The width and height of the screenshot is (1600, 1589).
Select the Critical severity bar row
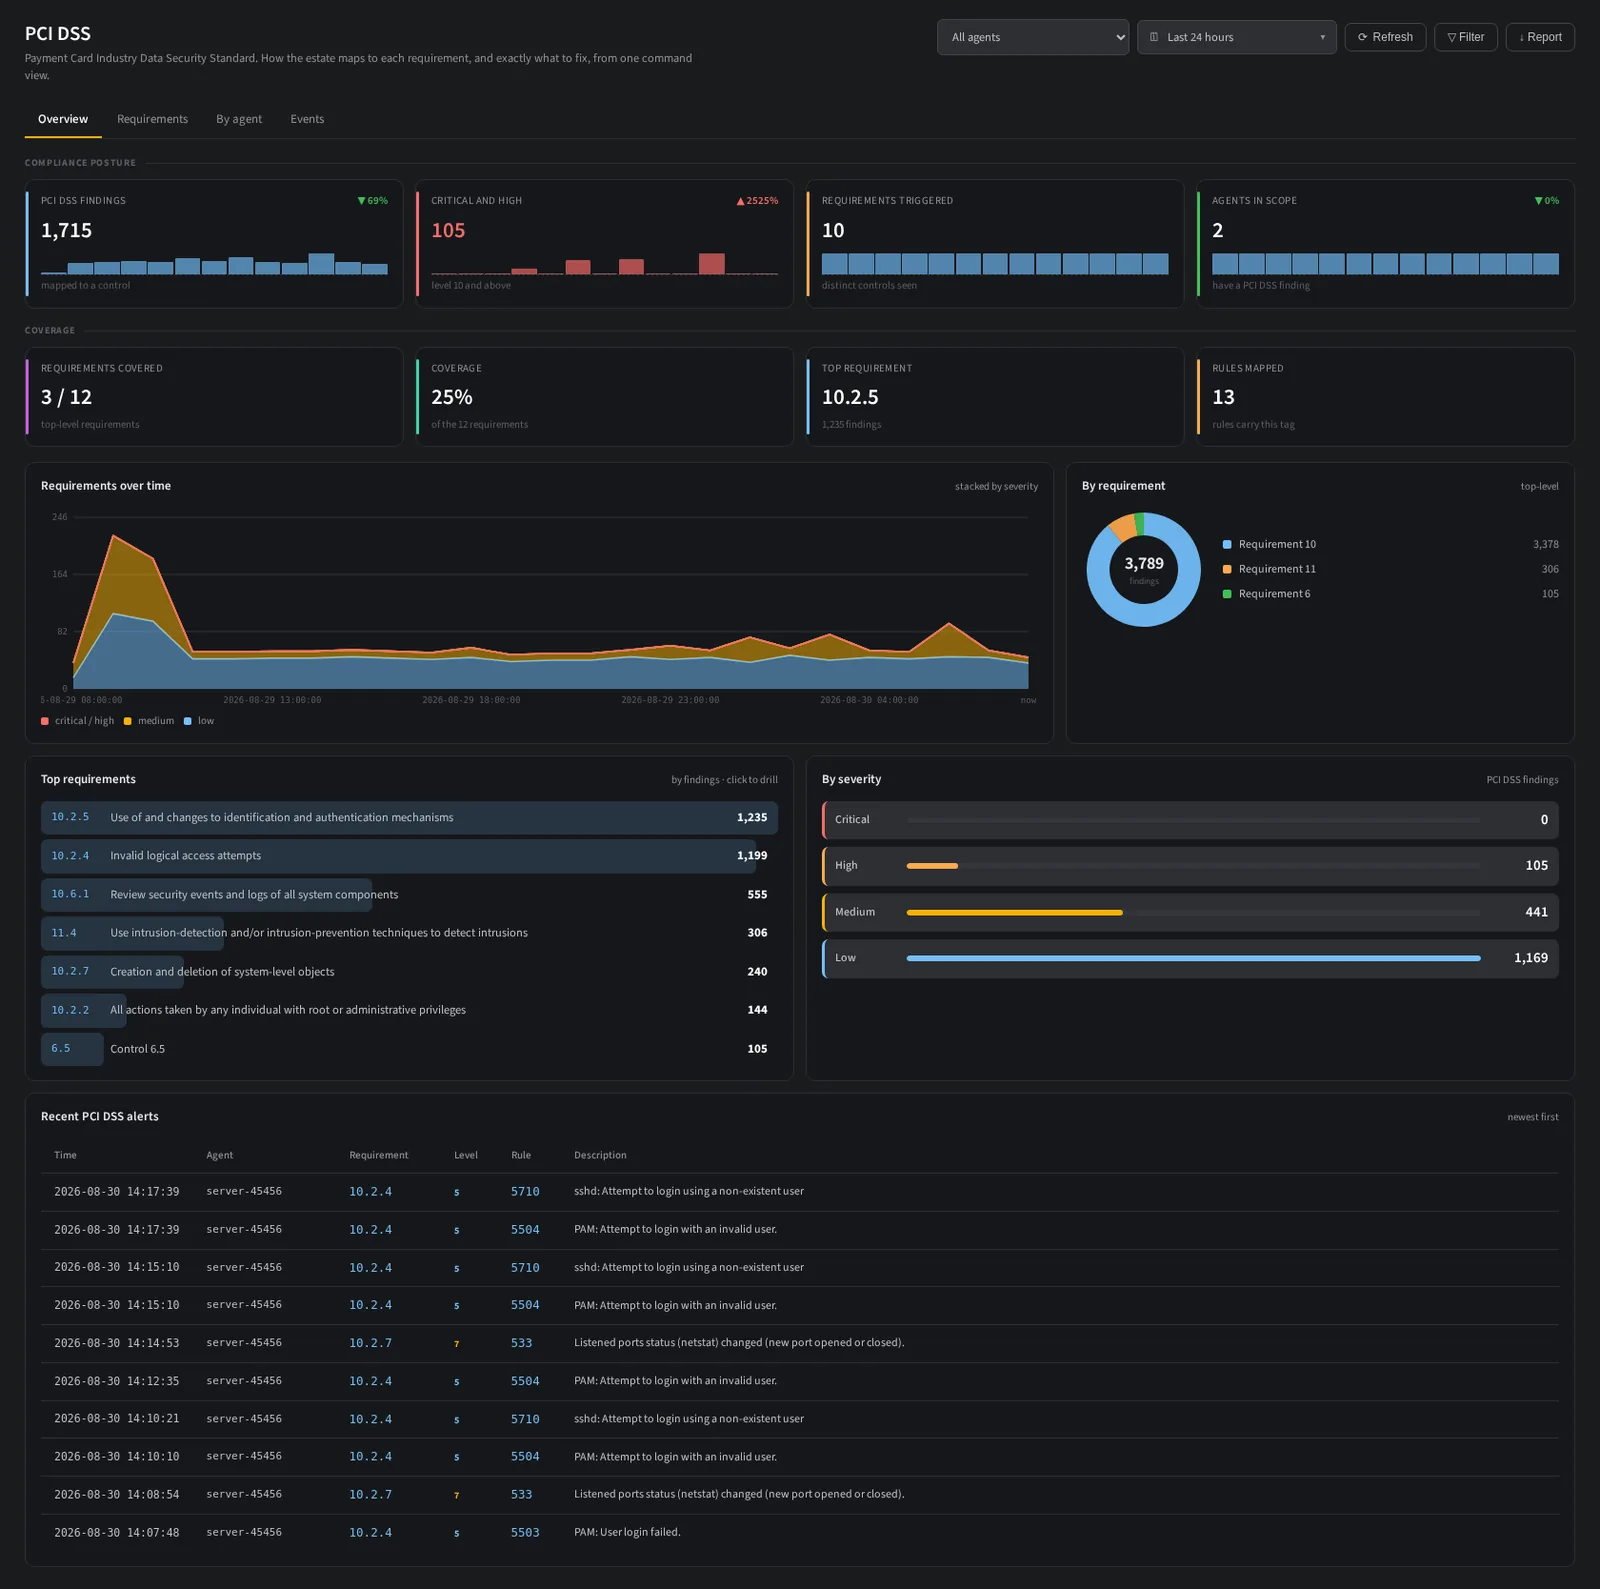point(1190,820)
